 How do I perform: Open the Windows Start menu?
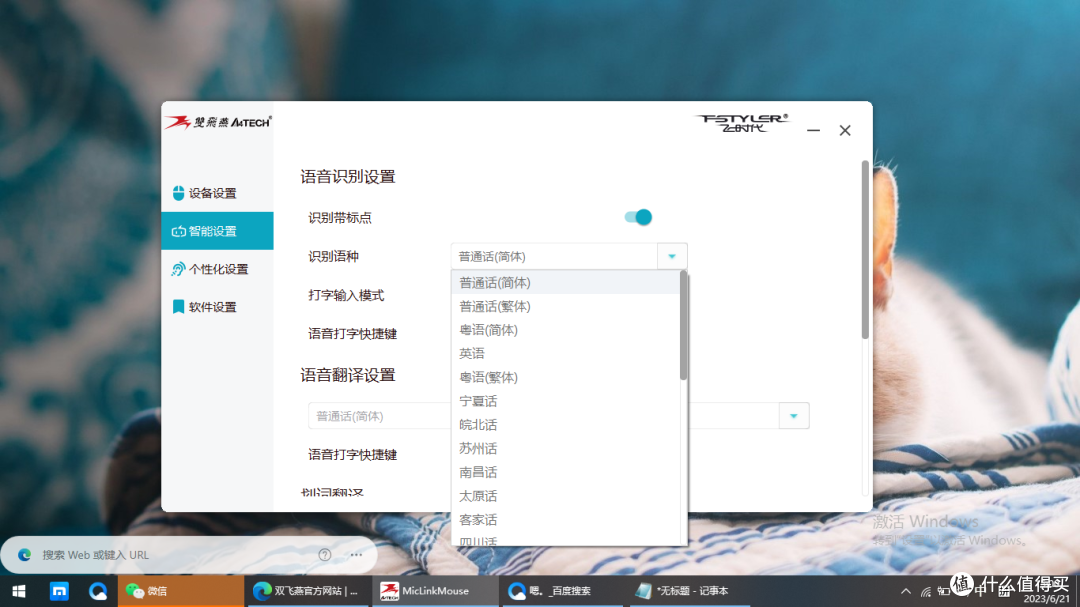coord(19,591)
